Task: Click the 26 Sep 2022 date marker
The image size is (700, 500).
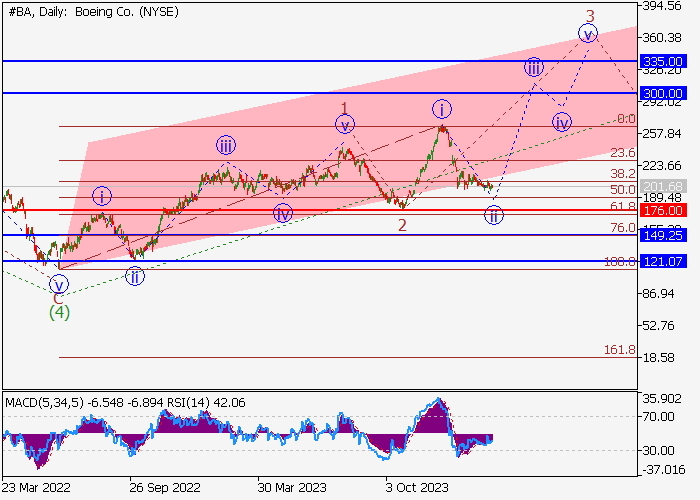Action: [165, 488]
